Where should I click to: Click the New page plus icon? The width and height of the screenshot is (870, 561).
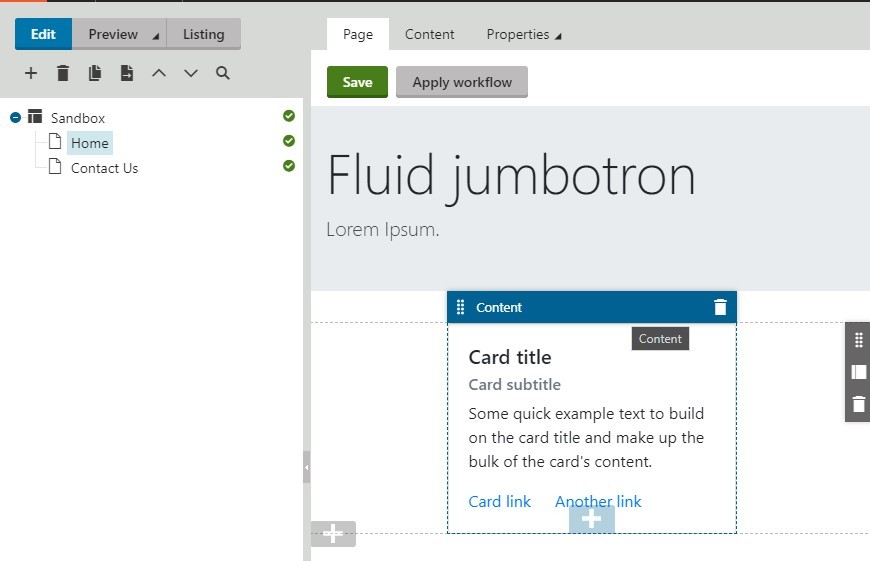click(x=31, y=73)
